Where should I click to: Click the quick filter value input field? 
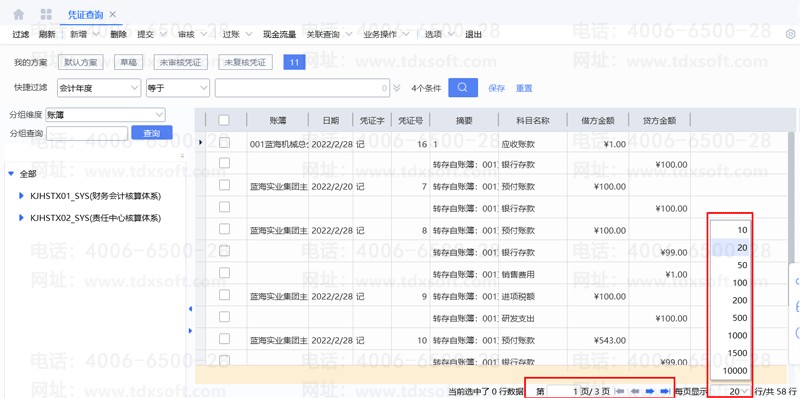tap(303, 88)
